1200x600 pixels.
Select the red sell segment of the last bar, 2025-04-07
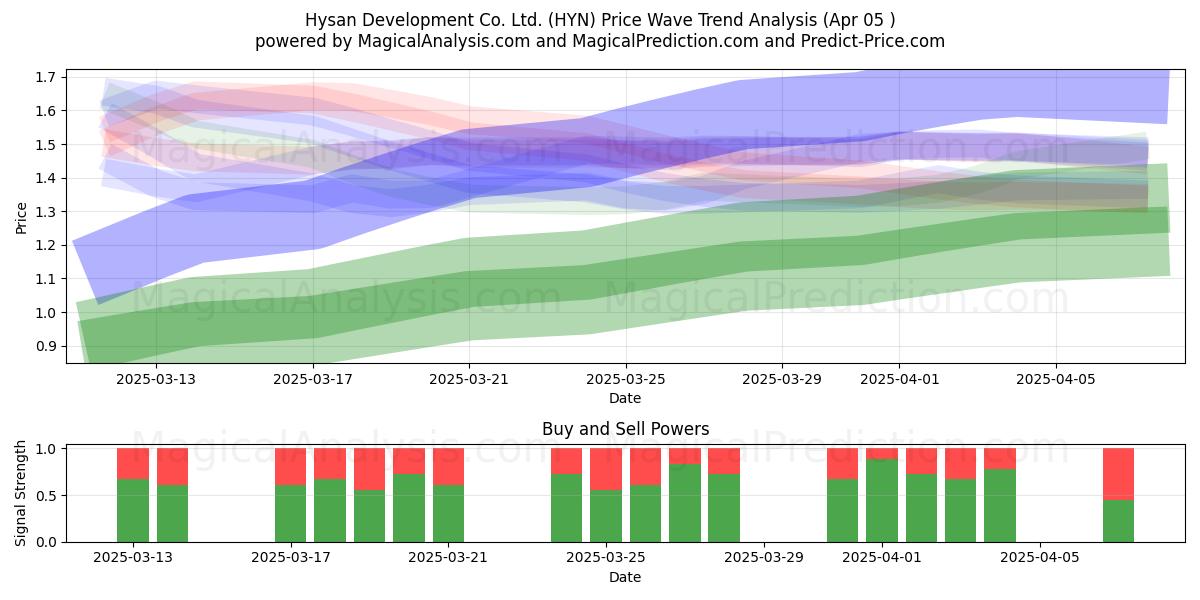(1119, 475)
